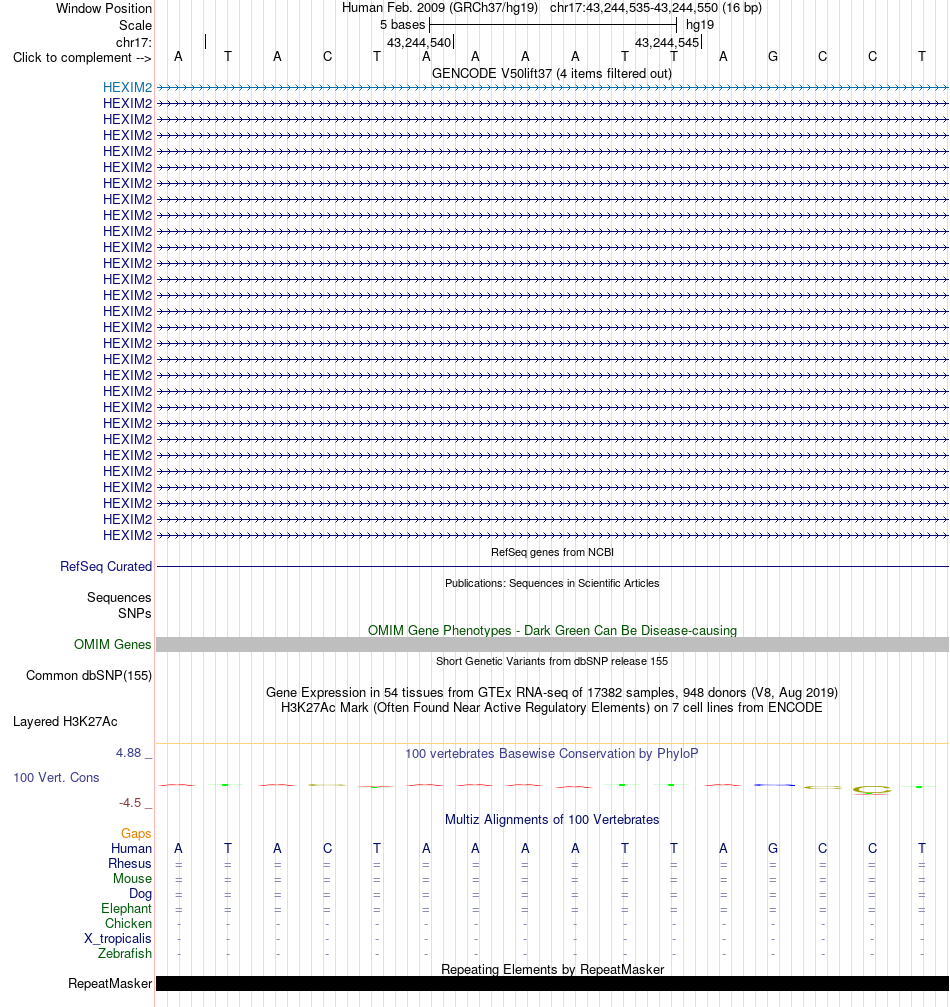
Task: Open 'Short Genetic Variants from dbSNP release 155'
Action: 552,661
